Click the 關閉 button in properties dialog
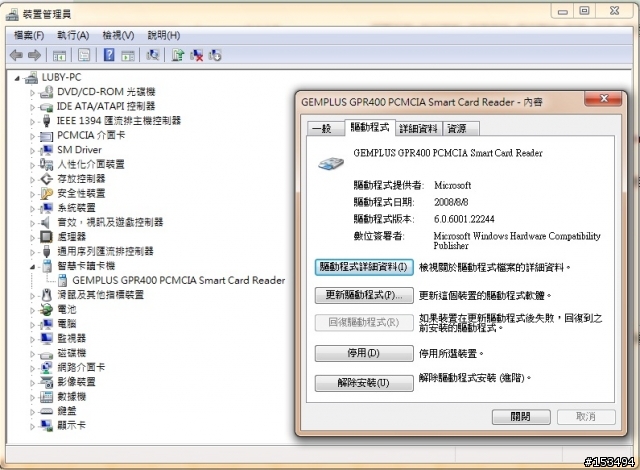Image resolution: width=640 pixels, height=470 pixels. (x=521, y=417)
